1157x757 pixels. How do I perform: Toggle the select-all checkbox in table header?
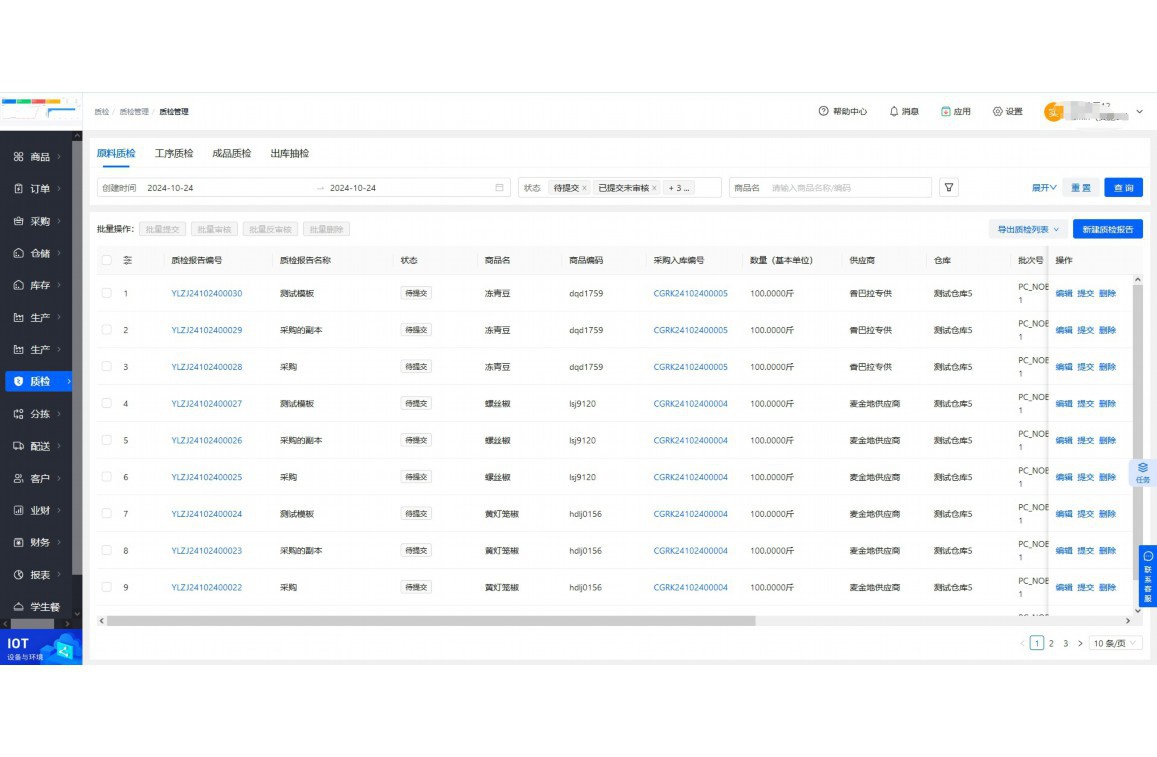(106, 260)
